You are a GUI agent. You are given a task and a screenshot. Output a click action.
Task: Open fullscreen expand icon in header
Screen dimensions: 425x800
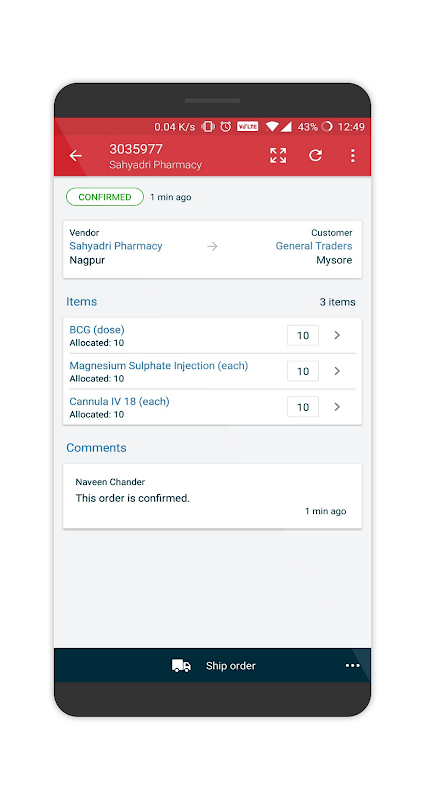[278, 156]
